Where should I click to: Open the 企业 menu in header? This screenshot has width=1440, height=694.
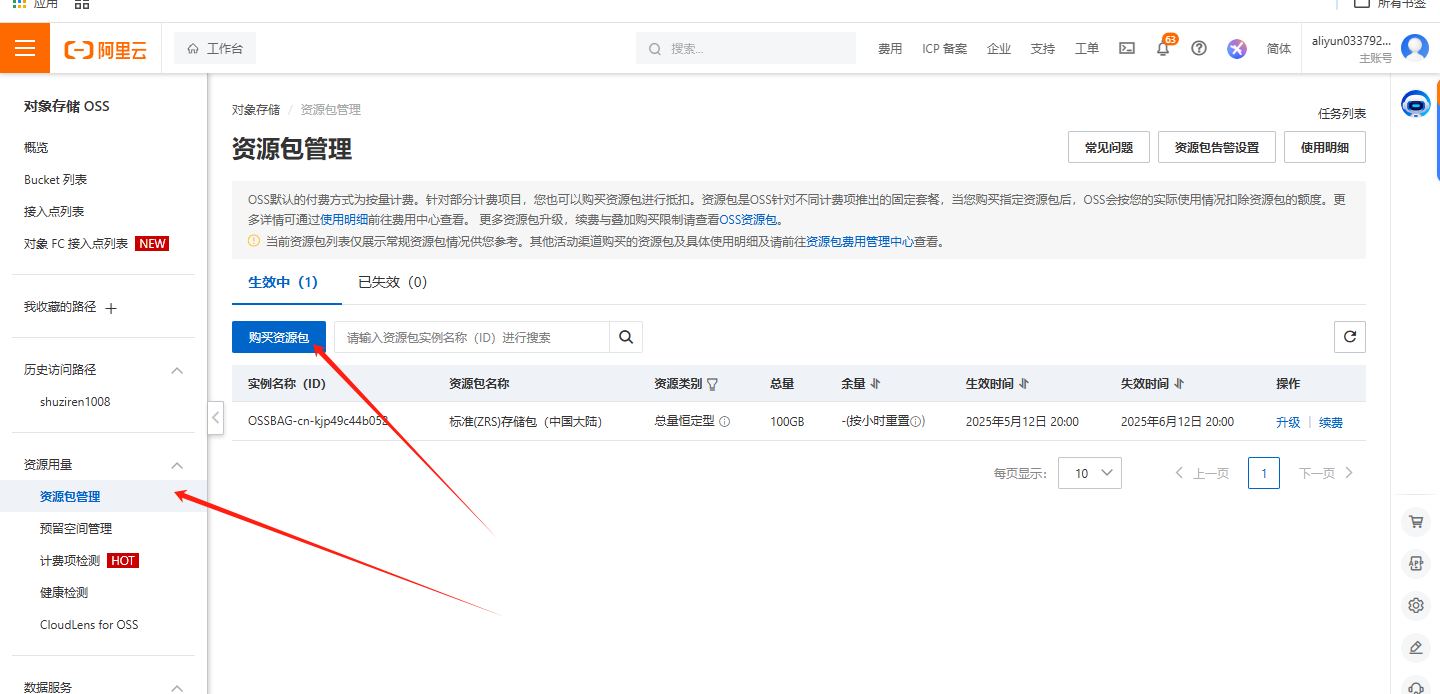[x=999, y=48]
